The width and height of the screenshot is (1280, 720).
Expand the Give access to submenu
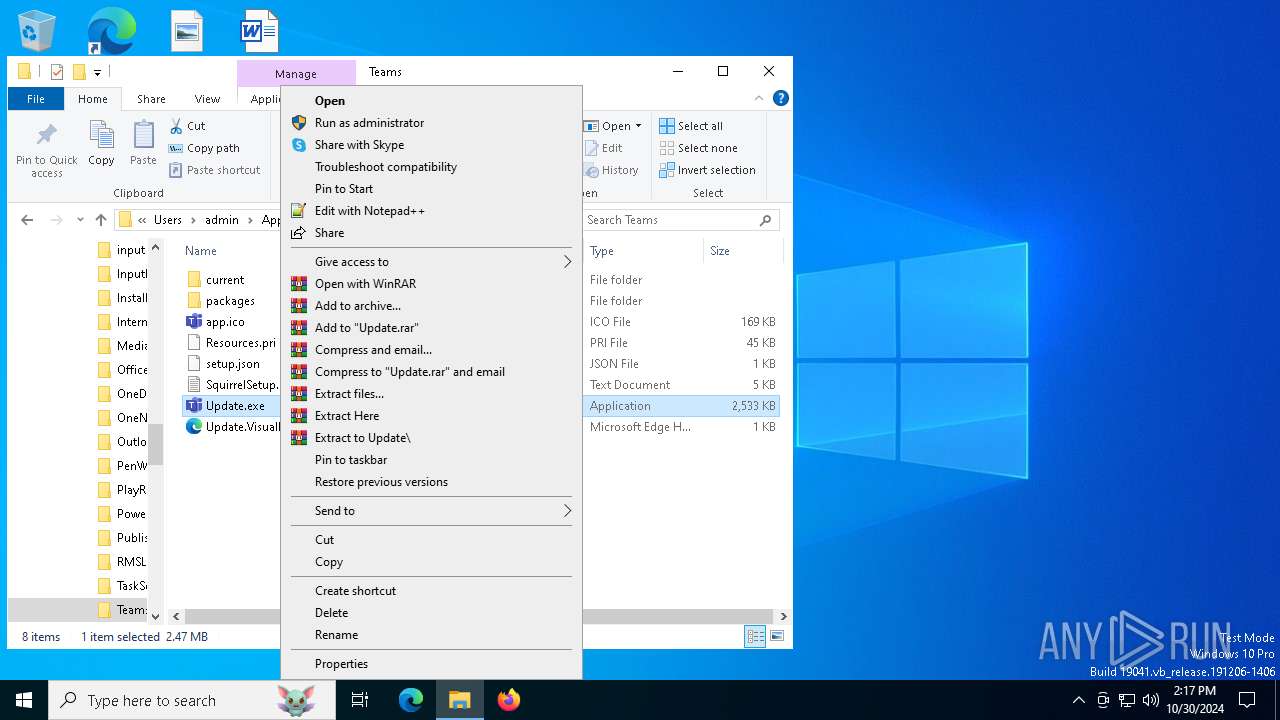[431, 262]
